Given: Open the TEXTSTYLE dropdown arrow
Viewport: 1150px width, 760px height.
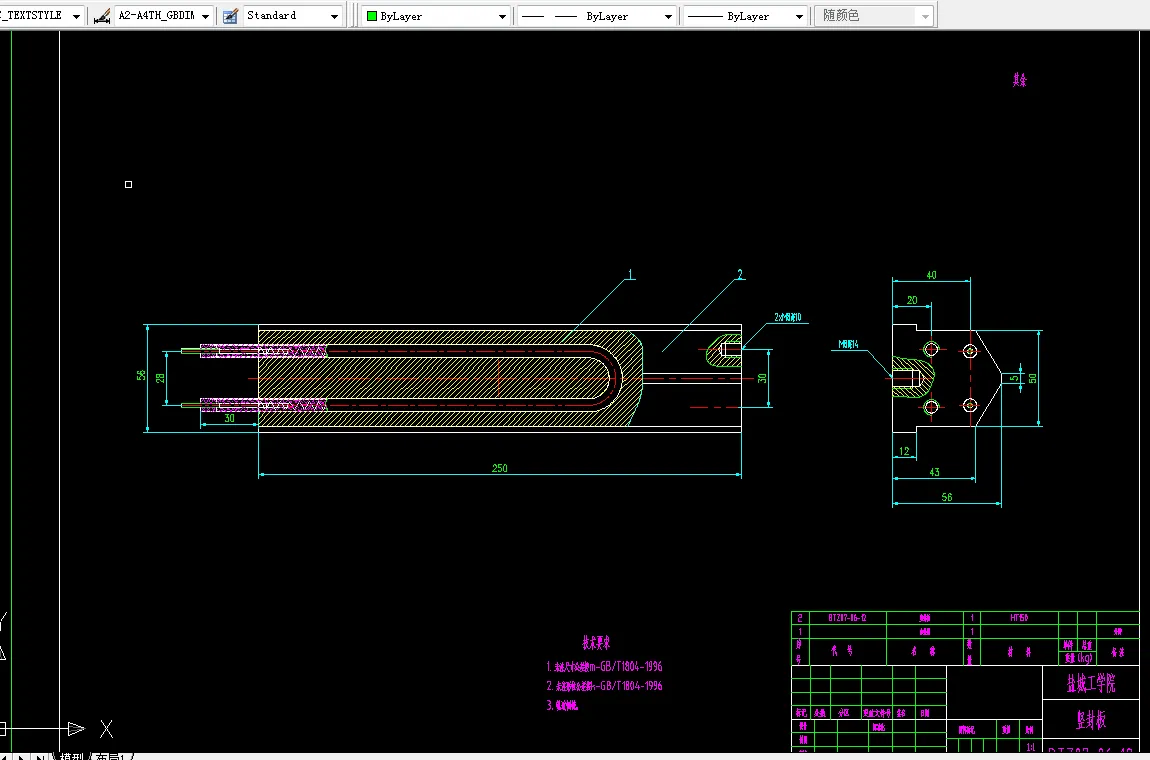Looking at the screenshot, I should pyautogui.click(x=77, y=16).
